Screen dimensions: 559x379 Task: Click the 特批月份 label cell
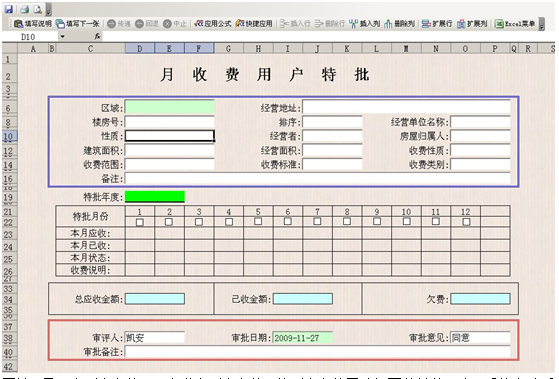pyautogui.click(x=91, y=216)
